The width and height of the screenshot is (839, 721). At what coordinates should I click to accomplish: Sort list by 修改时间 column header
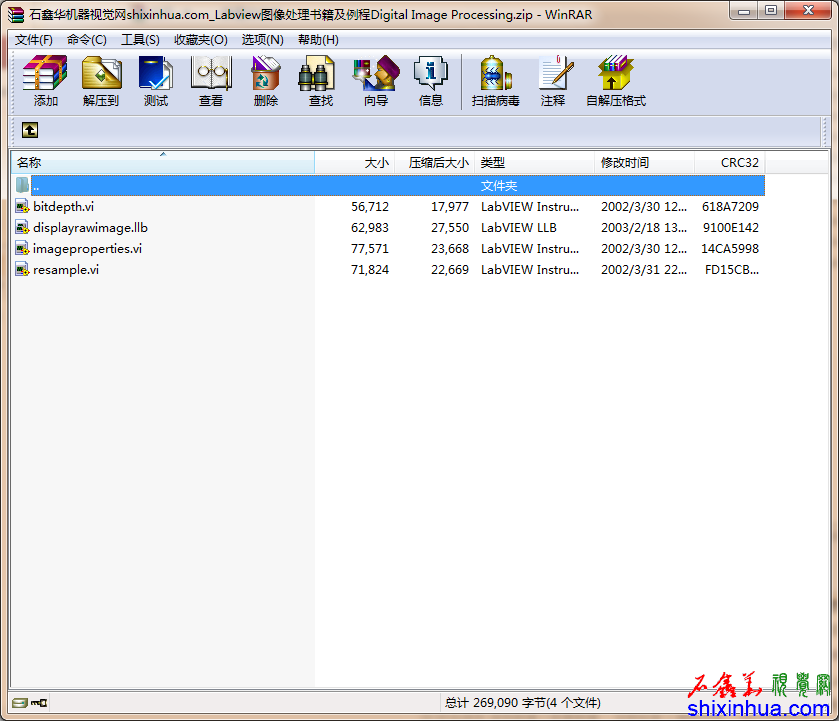pyautogui.click(x=644, y=162)
